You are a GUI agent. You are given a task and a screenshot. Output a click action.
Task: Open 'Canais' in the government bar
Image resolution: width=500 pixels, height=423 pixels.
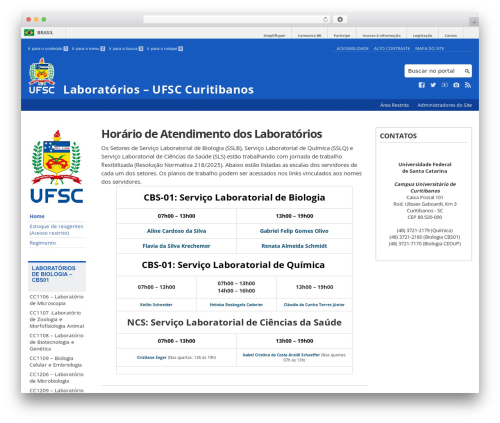pos(451,36)
